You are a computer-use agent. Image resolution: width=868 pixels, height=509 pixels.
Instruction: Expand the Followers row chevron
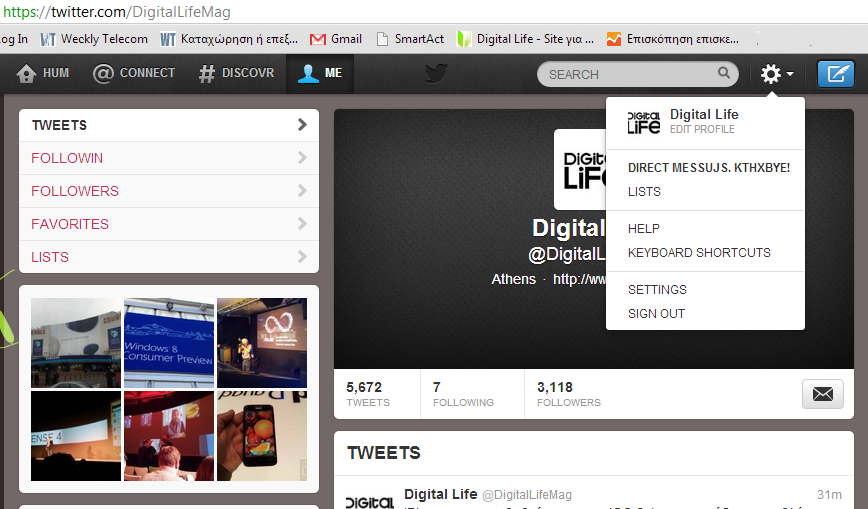pyautogui.click(x=302, y=191)
